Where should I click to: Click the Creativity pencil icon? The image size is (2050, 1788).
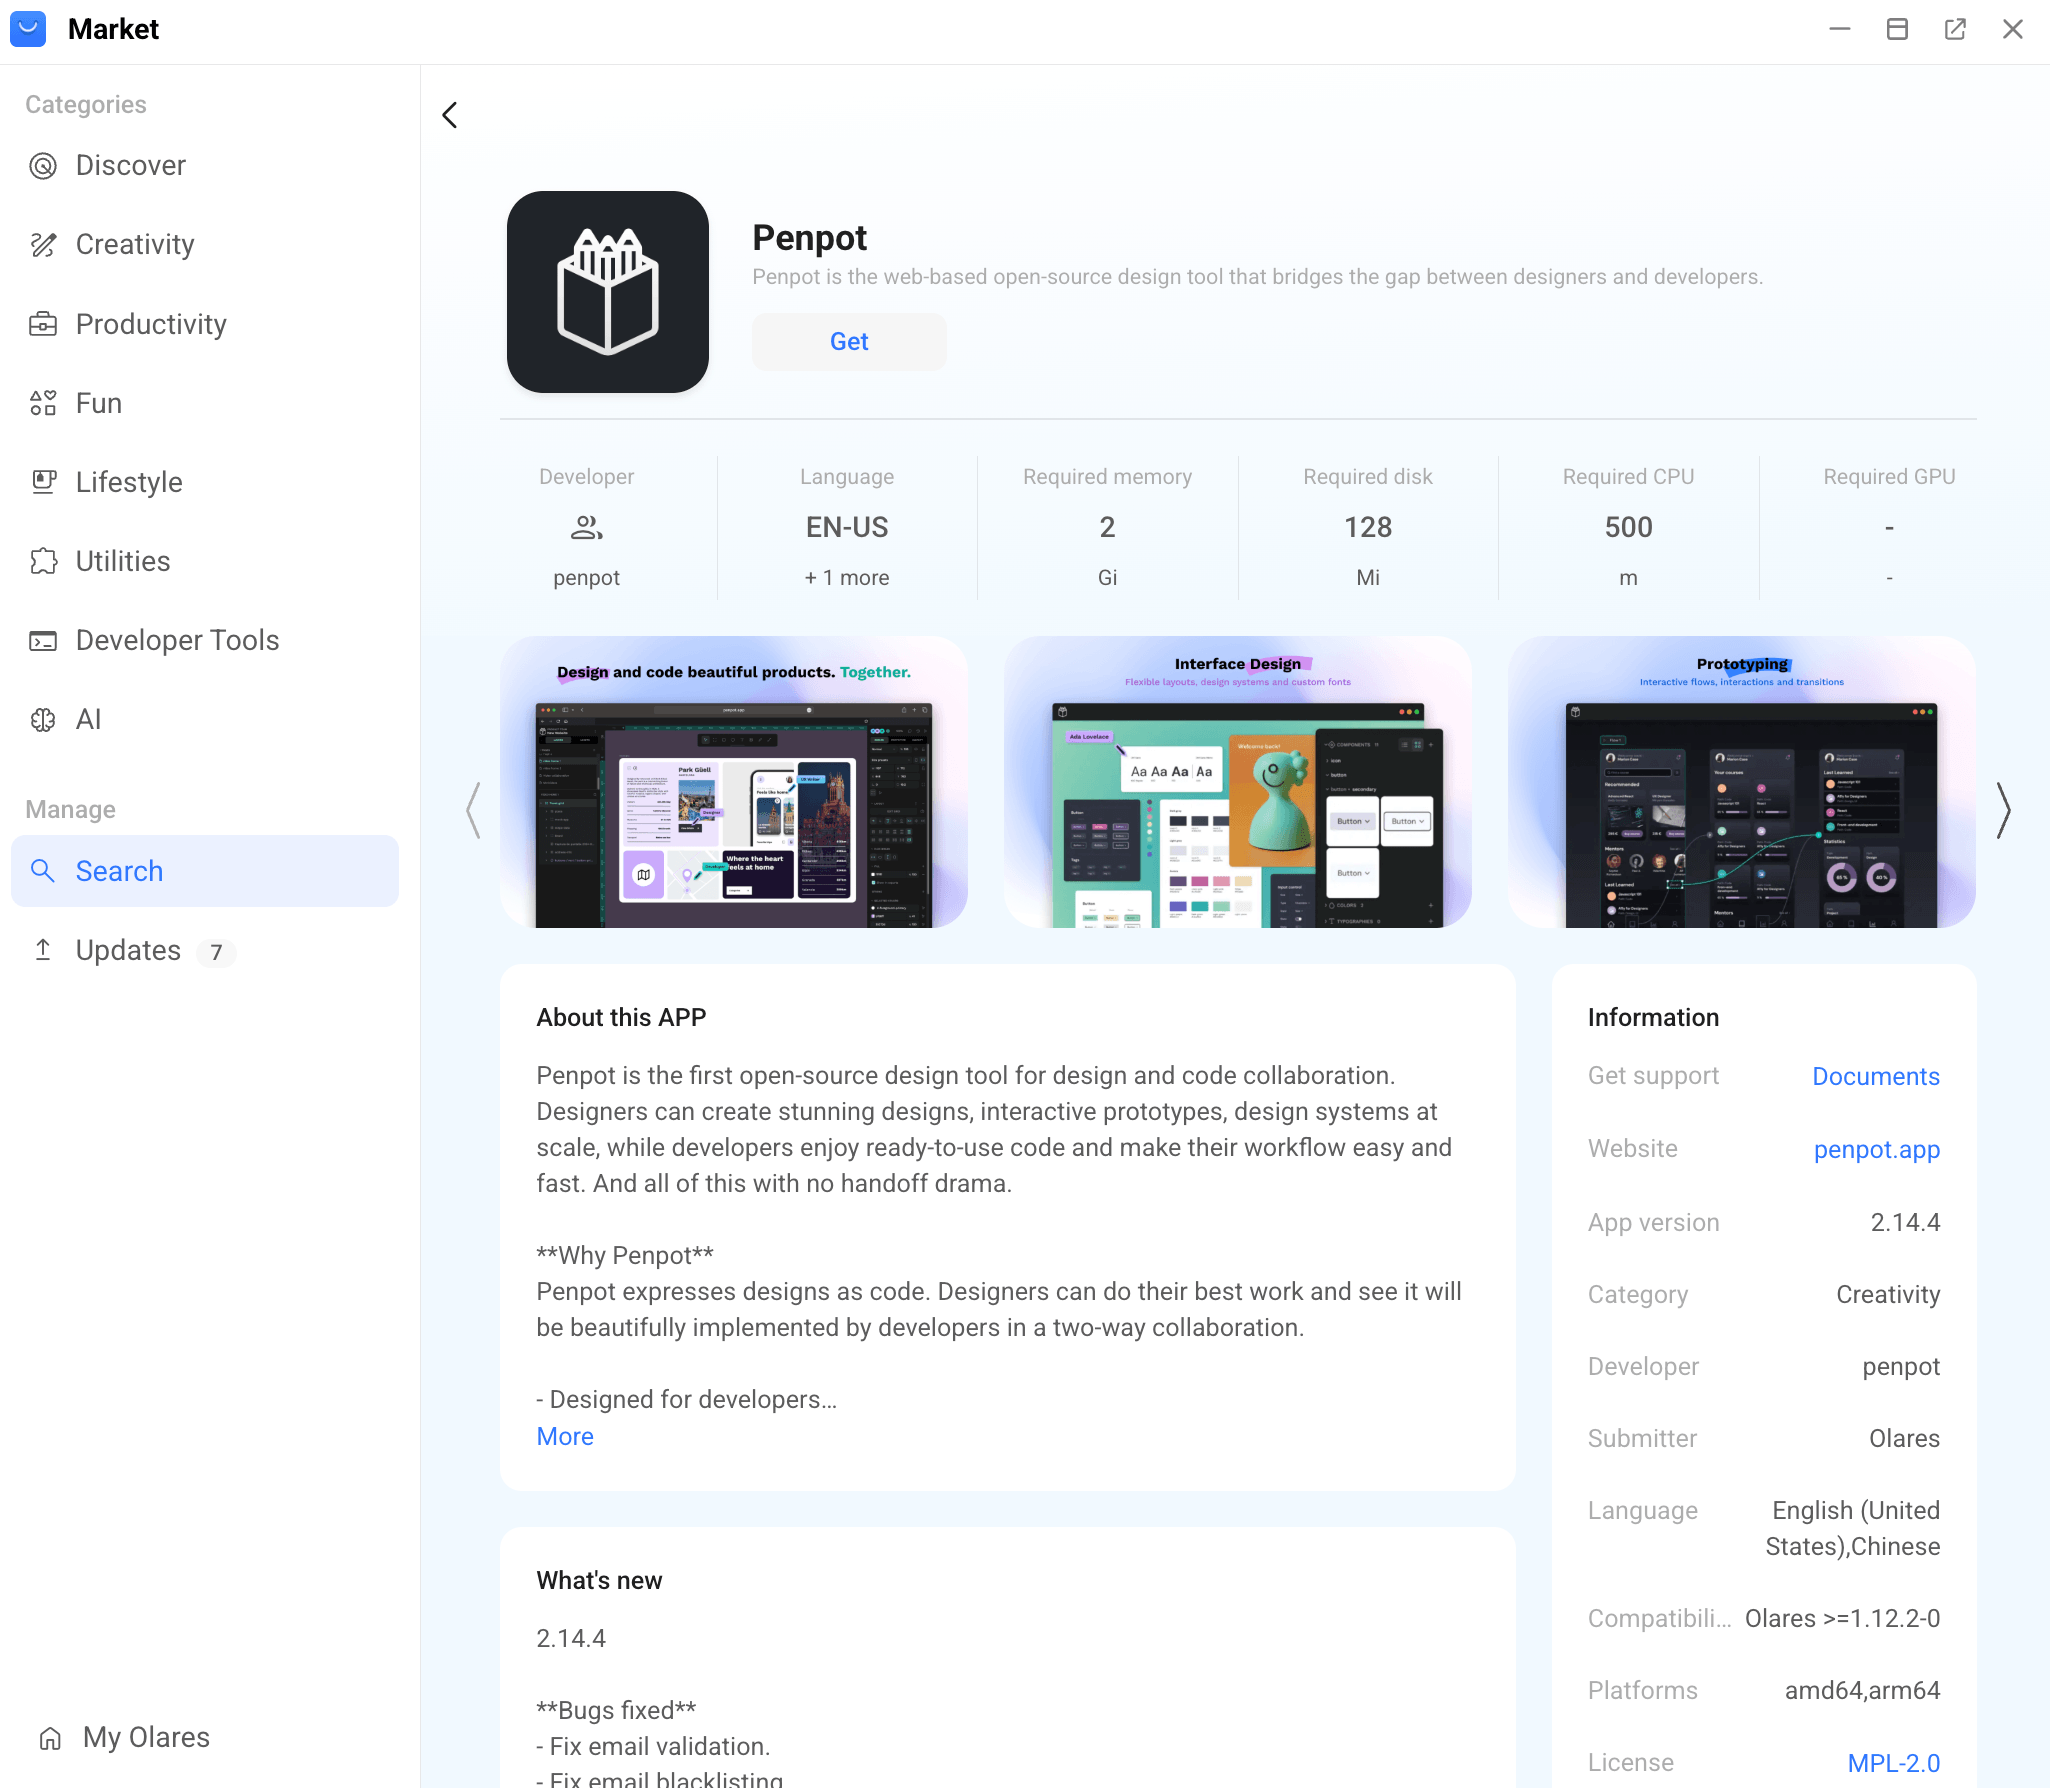[43, 245]
